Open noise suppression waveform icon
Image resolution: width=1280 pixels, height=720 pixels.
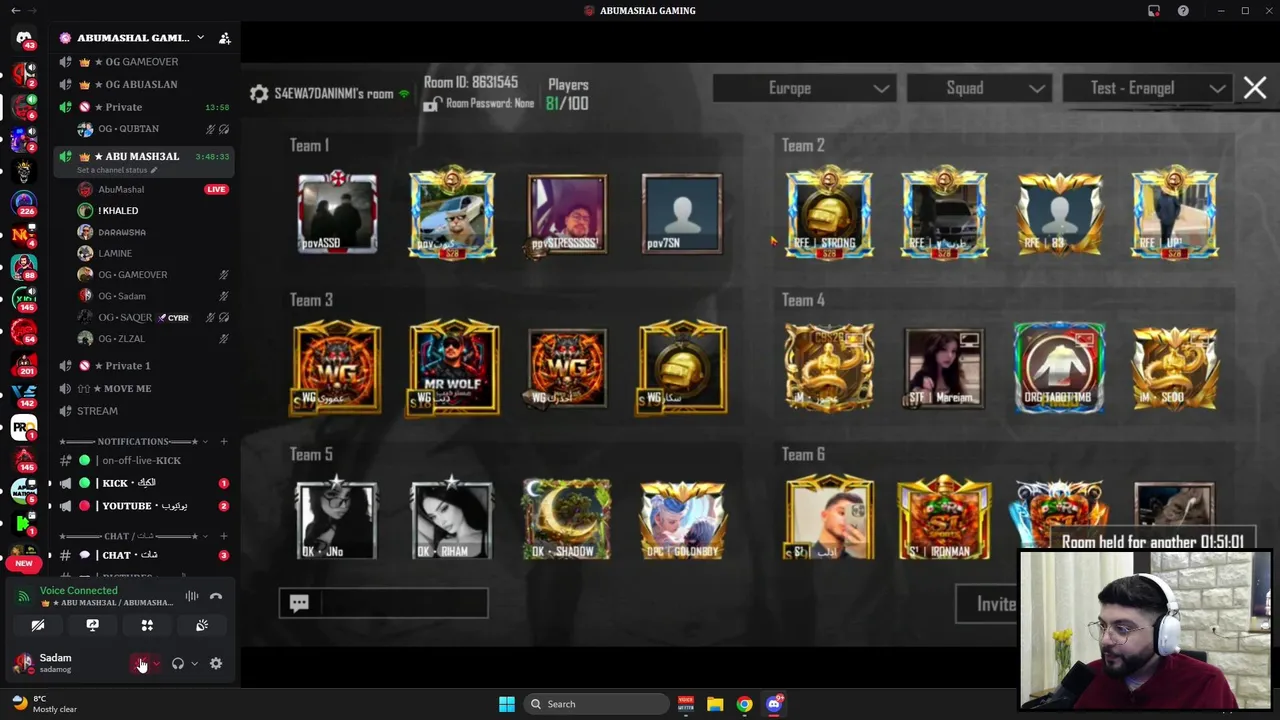(x=192, y=596)
